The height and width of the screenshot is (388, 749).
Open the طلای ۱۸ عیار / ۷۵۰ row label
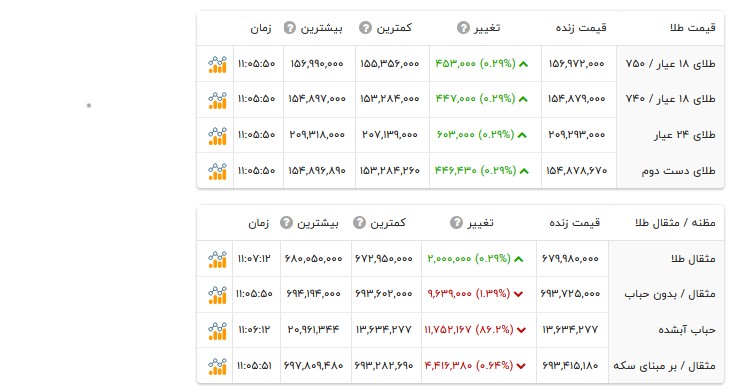pos(671,64)
